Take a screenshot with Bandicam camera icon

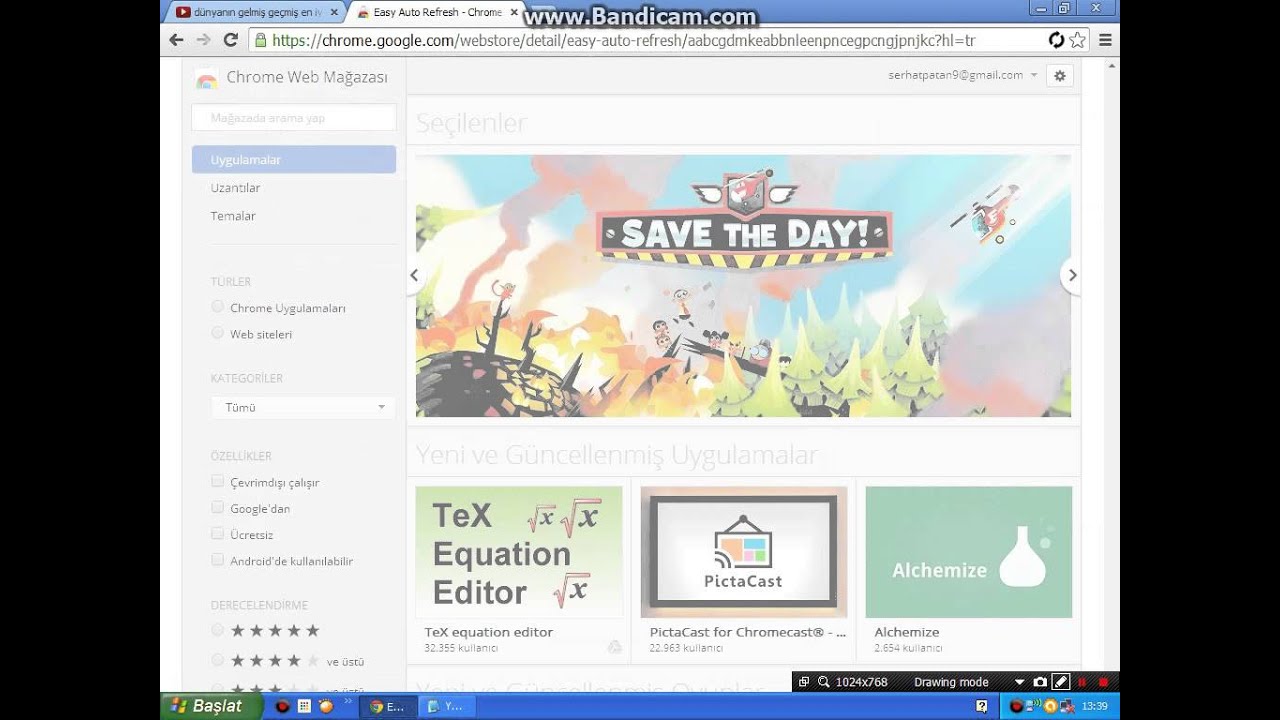[x=1040, y=682]
